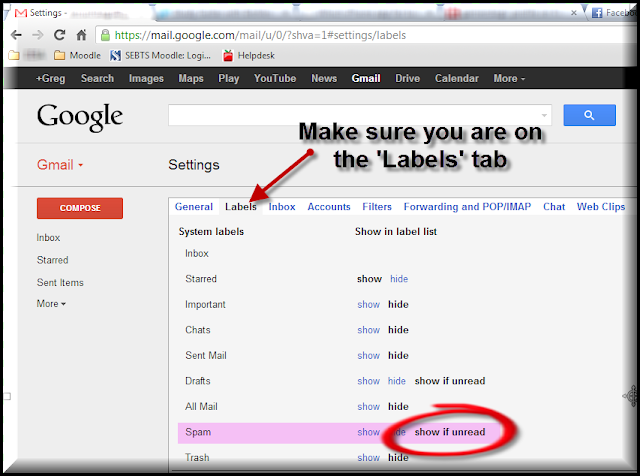Open Images in the Google bar
The width and height of the screenshot is (640, 476).
tap(146, 78)
